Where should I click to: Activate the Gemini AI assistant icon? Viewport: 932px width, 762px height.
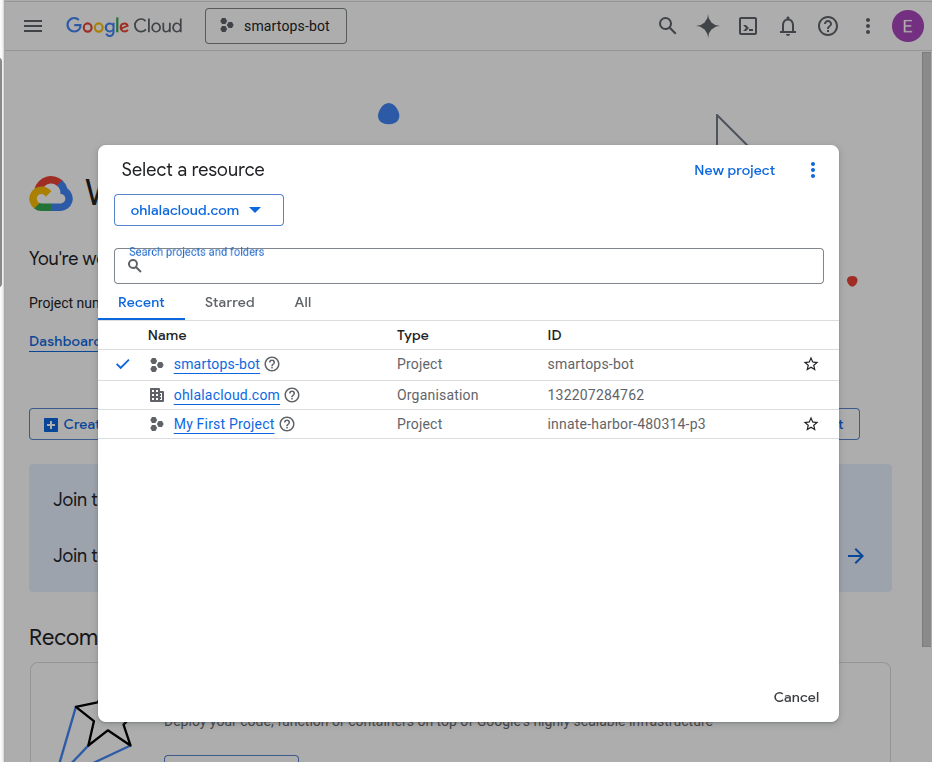707,26
